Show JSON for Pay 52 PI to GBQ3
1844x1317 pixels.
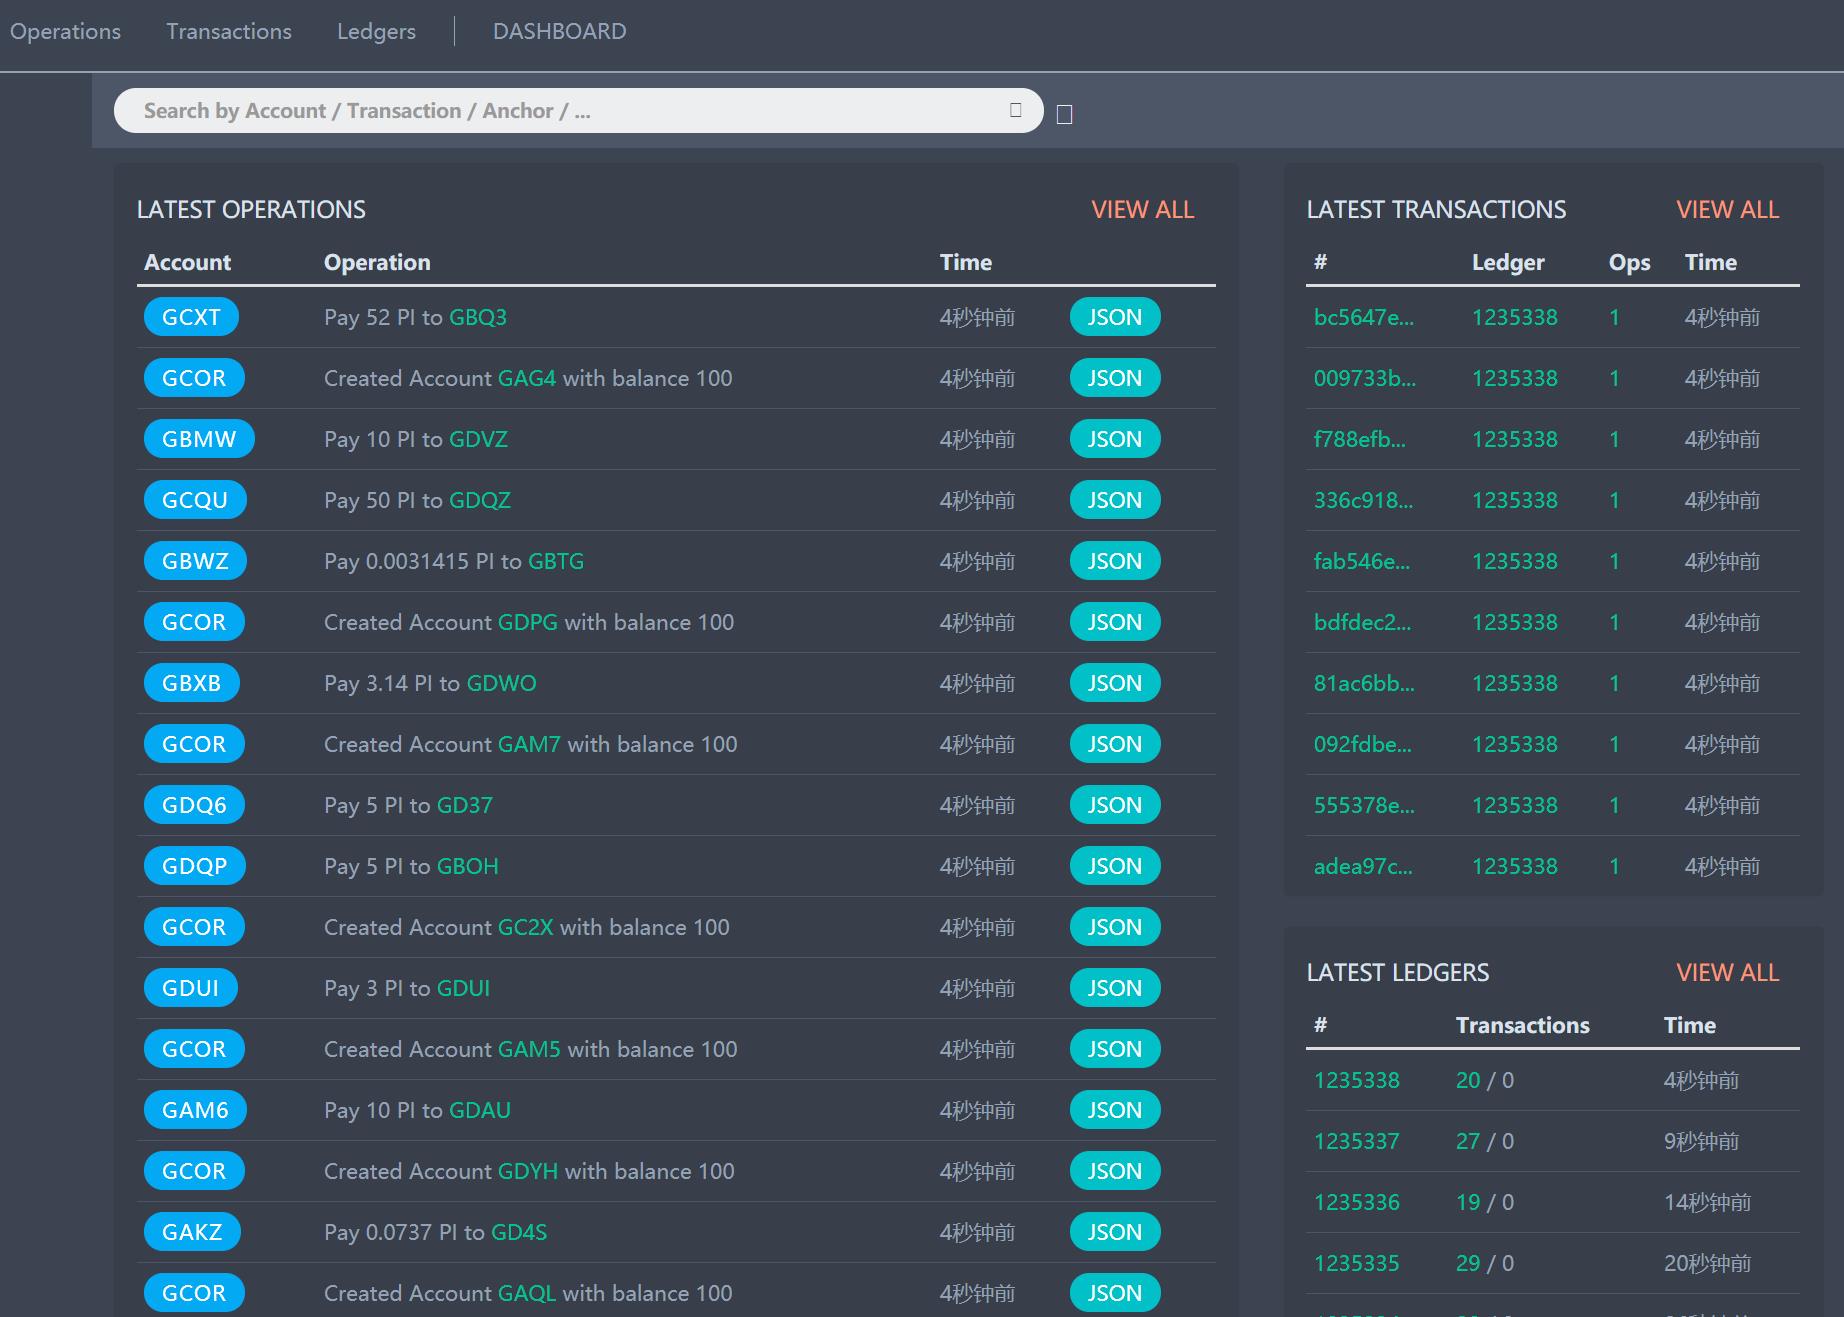tap(1115, 317)
